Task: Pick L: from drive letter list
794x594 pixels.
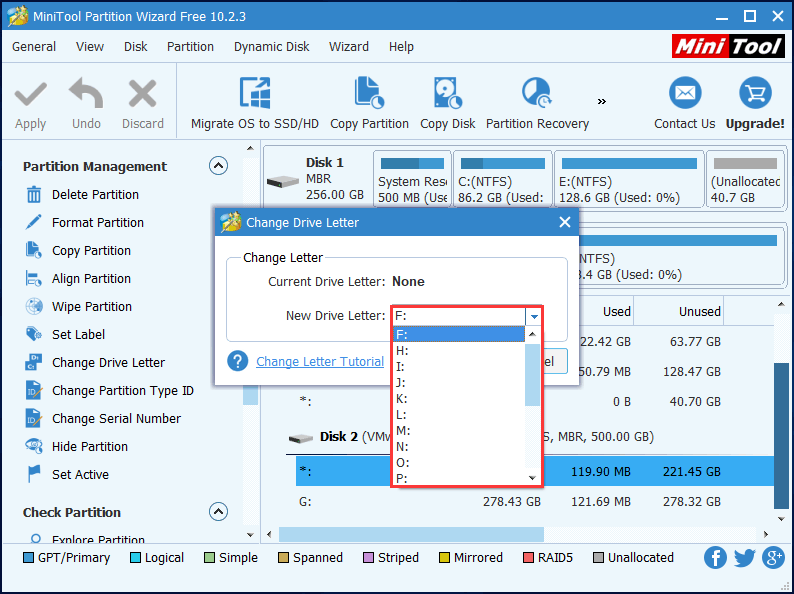Action: point(459,415)
